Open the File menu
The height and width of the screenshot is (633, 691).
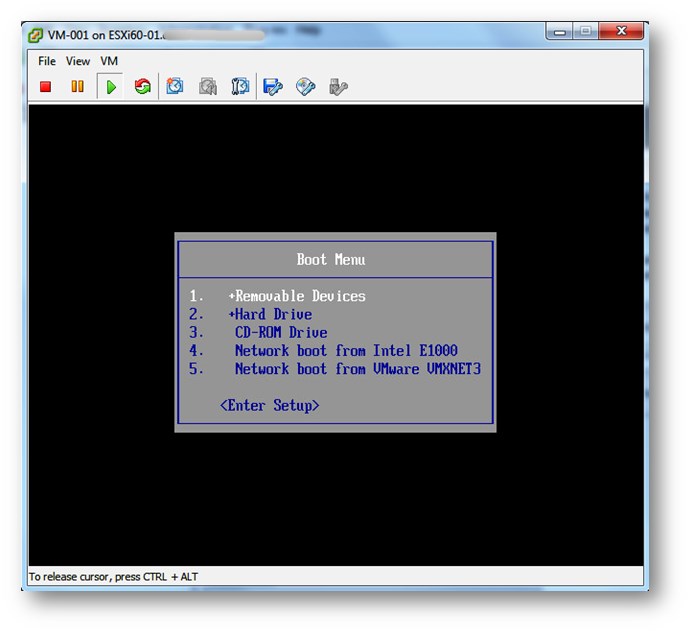tap(47, 61)
